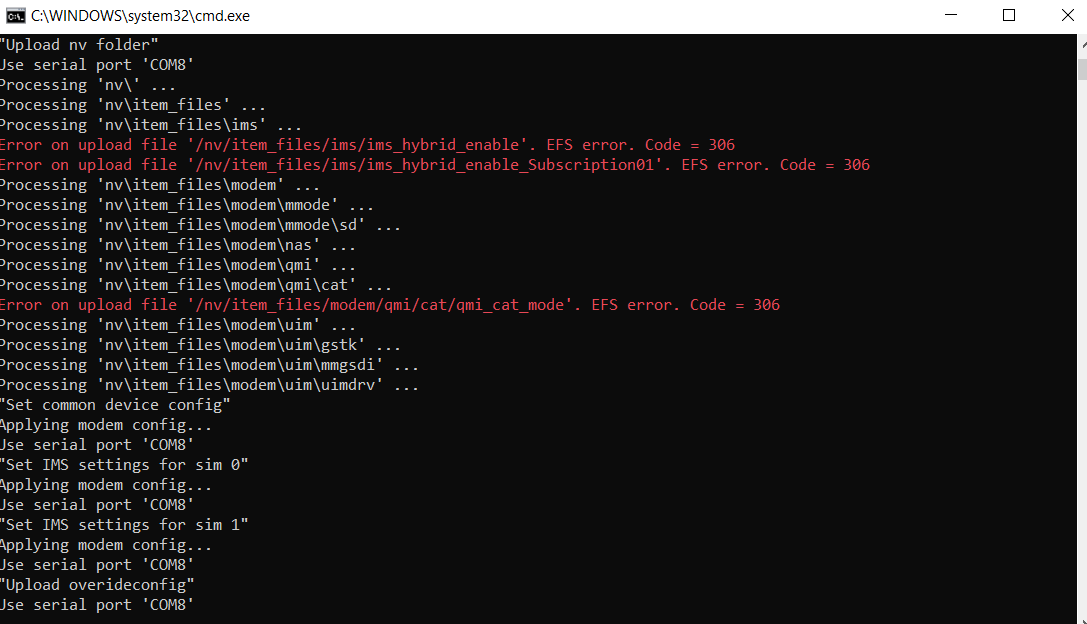The height and width of the screenshot is (624, 1087).
Task: Click the line Processing 'nv\item_files\modem\uim\gstk' ...
Action: pos(200,345)
